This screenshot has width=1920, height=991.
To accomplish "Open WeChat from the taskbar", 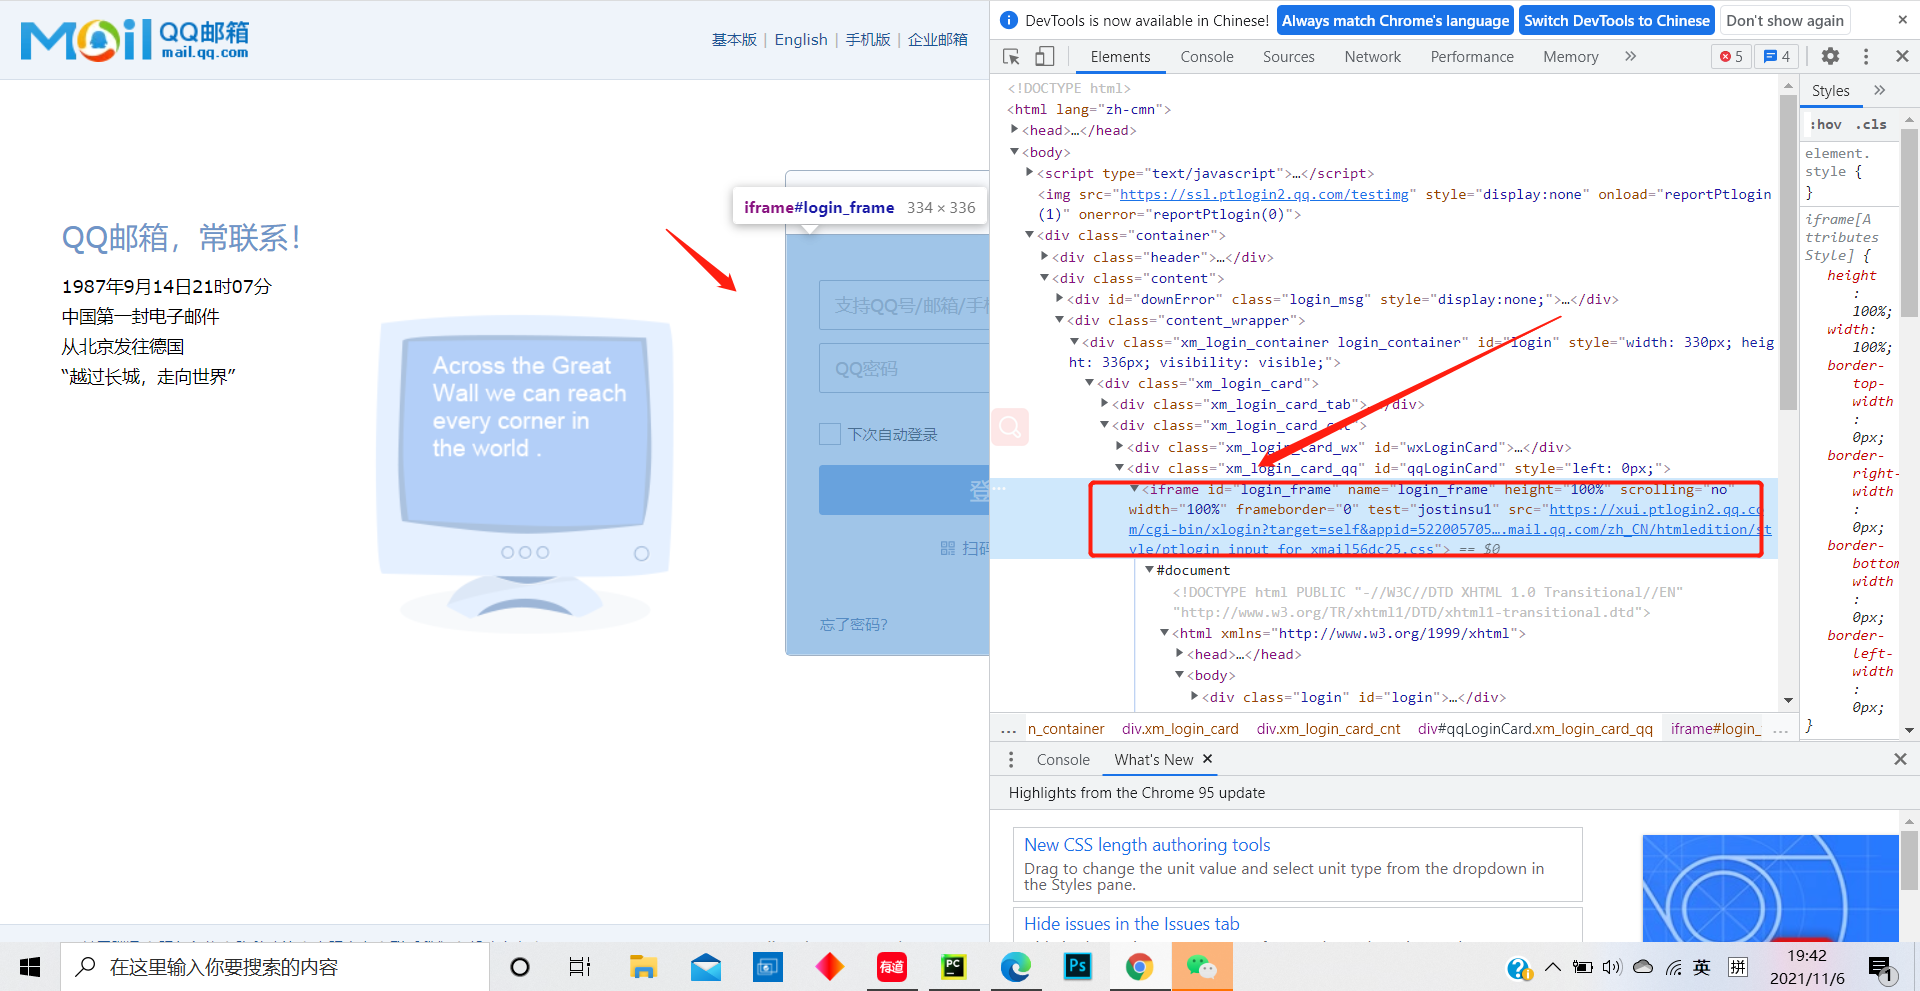I will pos(1201,967).
